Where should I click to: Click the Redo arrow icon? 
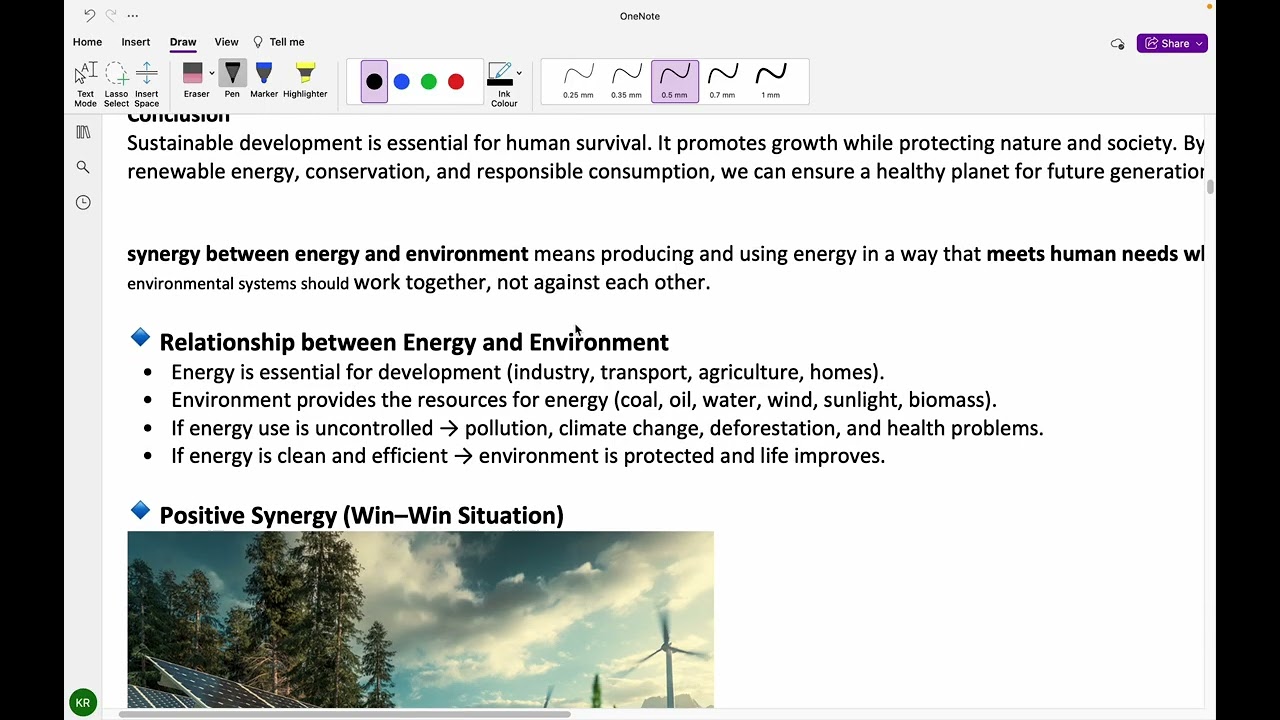point(110,16)
